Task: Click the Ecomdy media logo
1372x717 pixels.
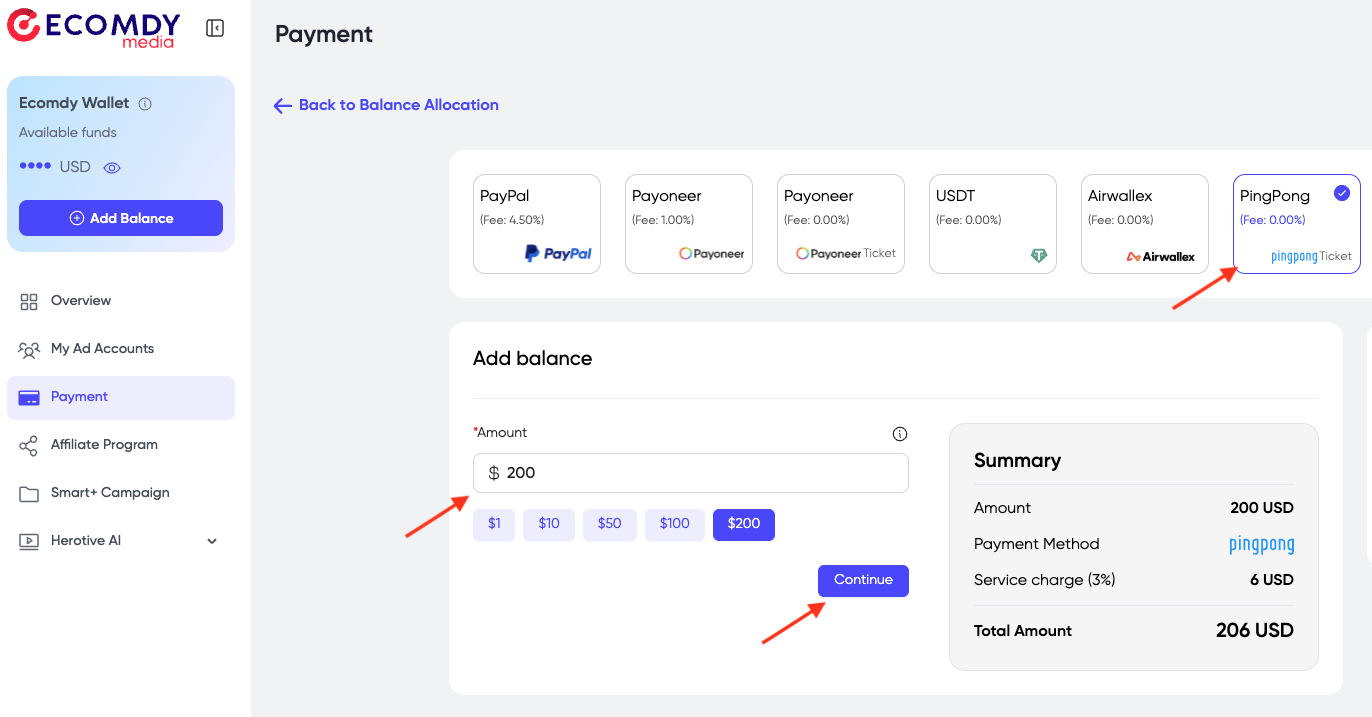Action: coord(94,28)
